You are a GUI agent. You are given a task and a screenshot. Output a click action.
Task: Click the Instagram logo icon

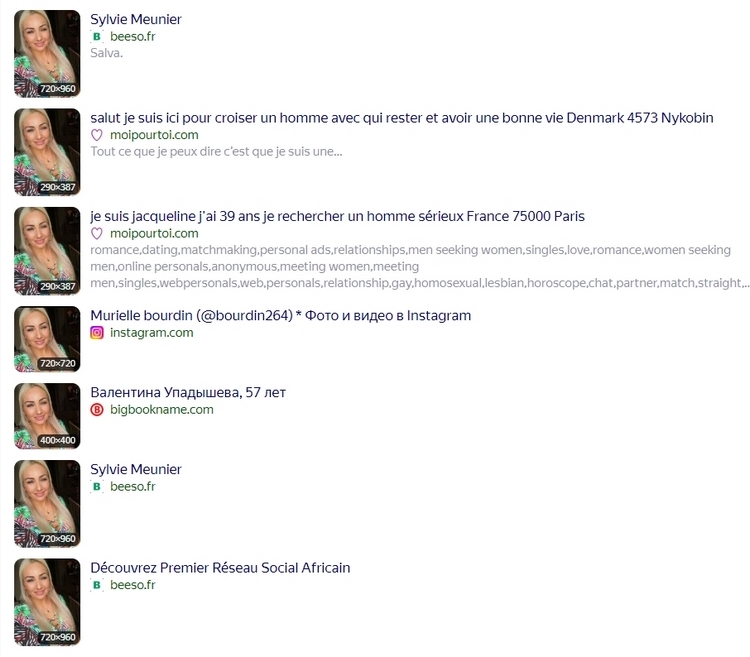pos(97,332)
